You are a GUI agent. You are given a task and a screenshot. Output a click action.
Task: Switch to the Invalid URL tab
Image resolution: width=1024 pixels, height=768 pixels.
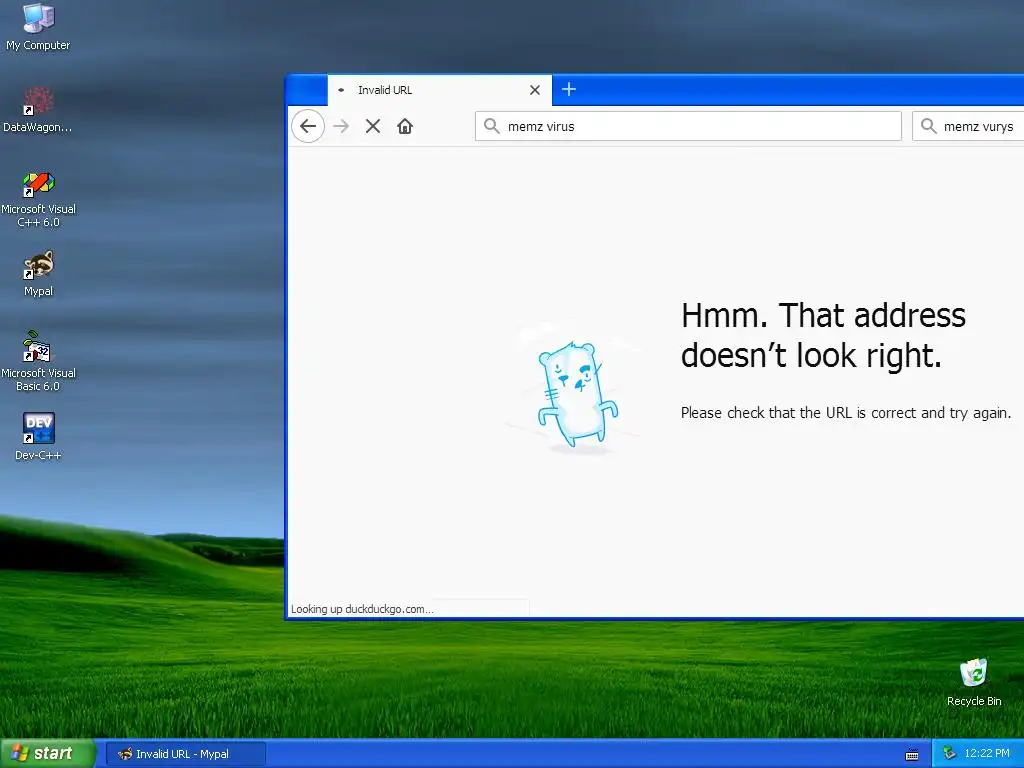pyautogui.click(x=440, y=90)
